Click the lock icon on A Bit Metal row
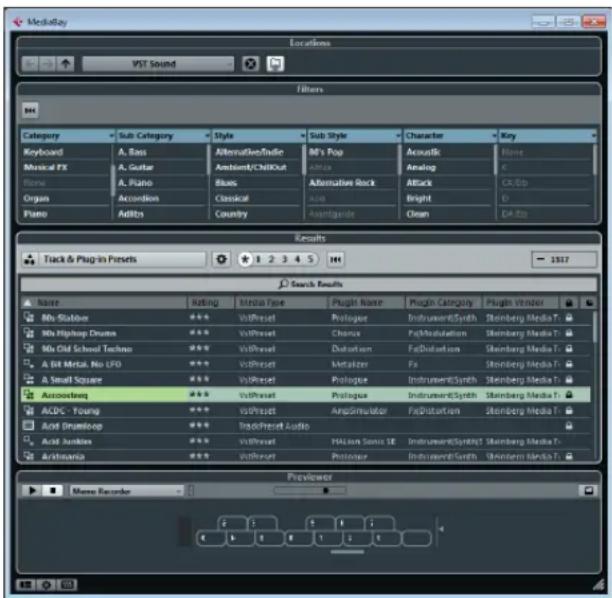612x598 pixels. point(569,364)
